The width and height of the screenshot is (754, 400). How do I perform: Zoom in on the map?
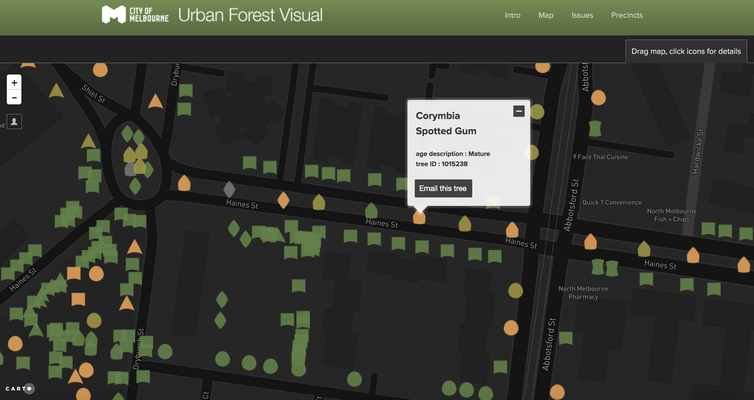coord(14,83)
